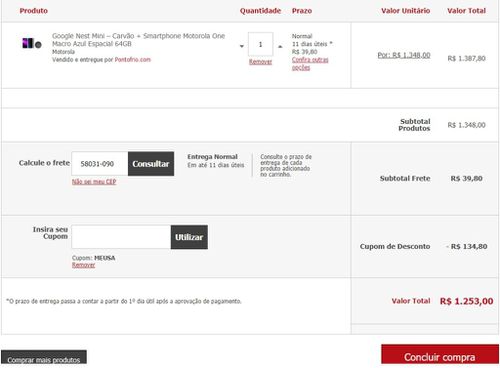This screenshot has width=500, height=368.
Task: Open the Google Nest Mini product title
Action: [x=138, y=40]
